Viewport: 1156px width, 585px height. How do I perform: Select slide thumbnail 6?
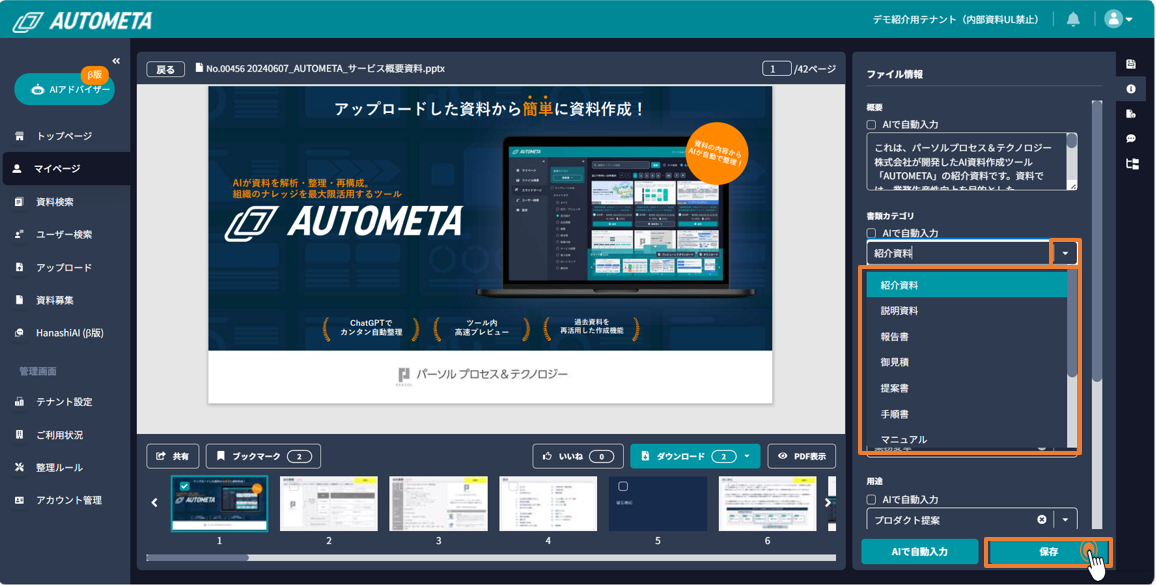[767, 504]
